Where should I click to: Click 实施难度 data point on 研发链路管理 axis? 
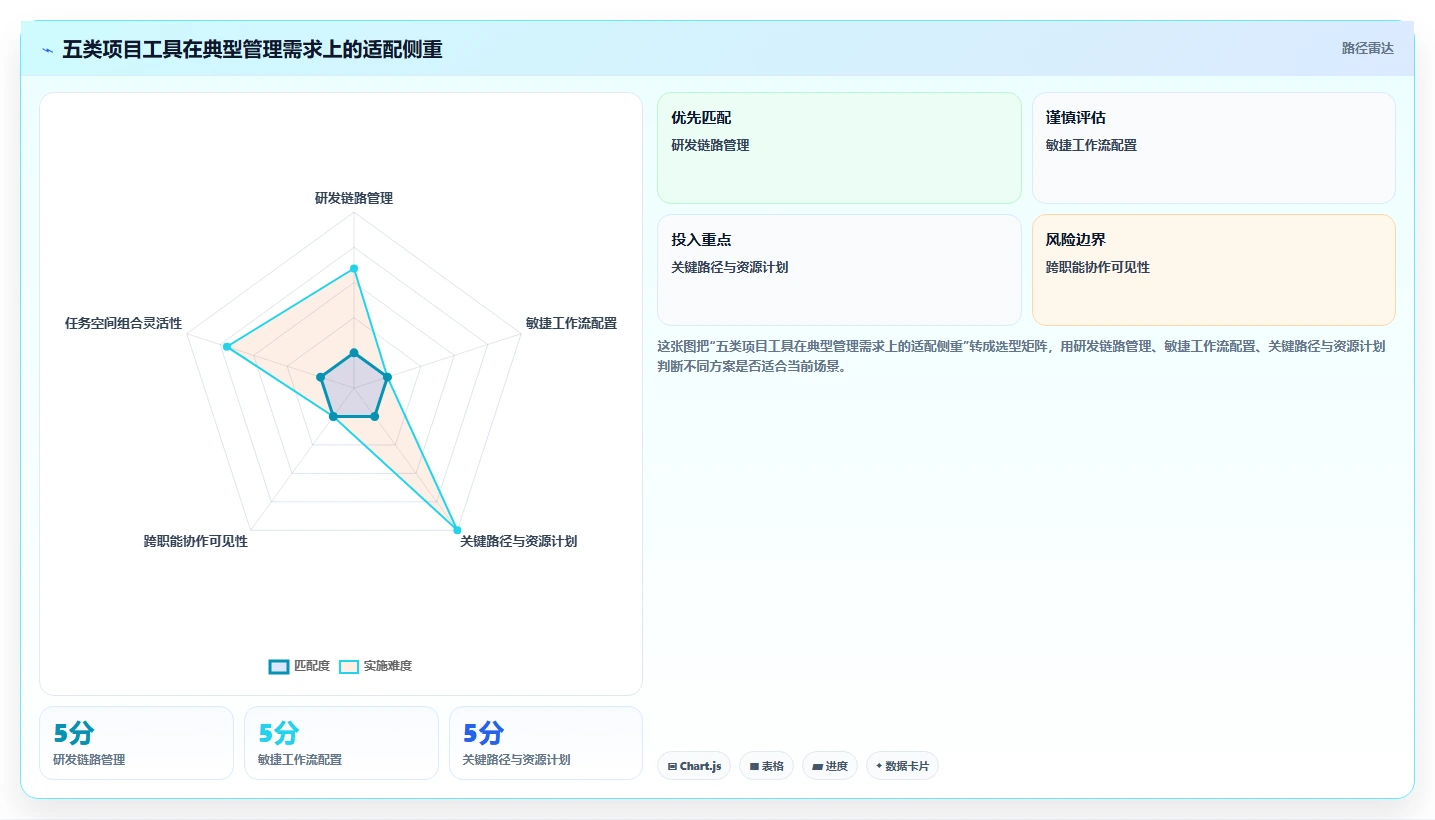click(354, 269)
